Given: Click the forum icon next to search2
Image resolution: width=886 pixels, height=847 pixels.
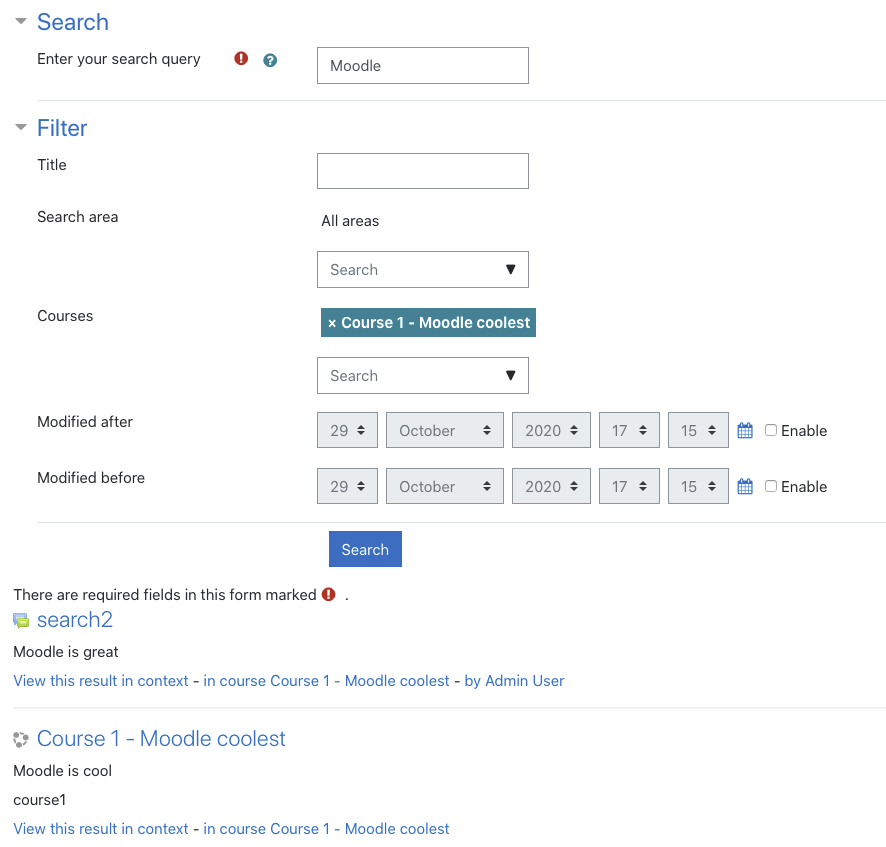Looking at the screenshot, I should tap(21, 620).
